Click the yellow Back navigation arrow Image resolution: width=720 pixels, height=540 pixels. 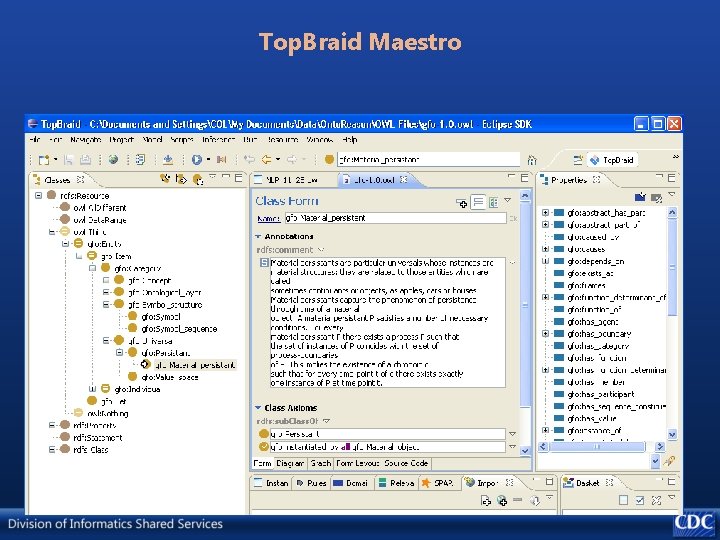tap(266, 159)
